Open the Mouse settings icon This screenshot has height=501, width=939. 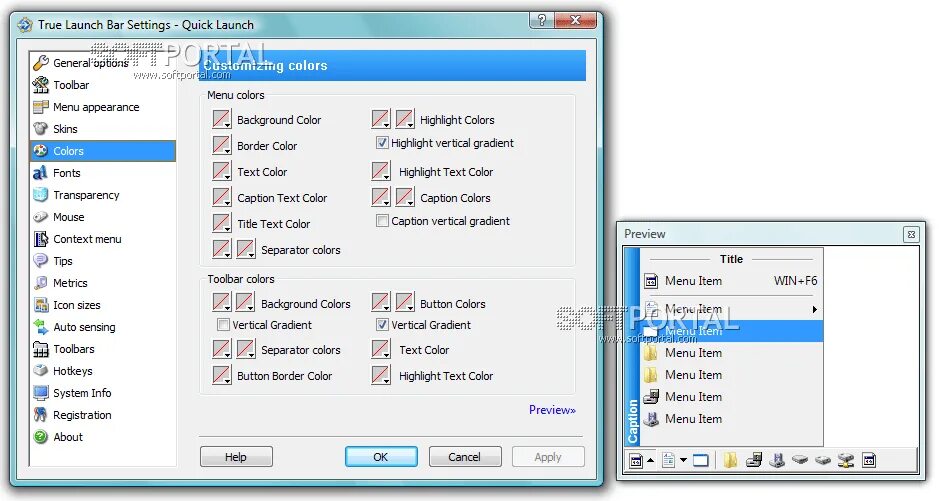(x=41, y=217)
